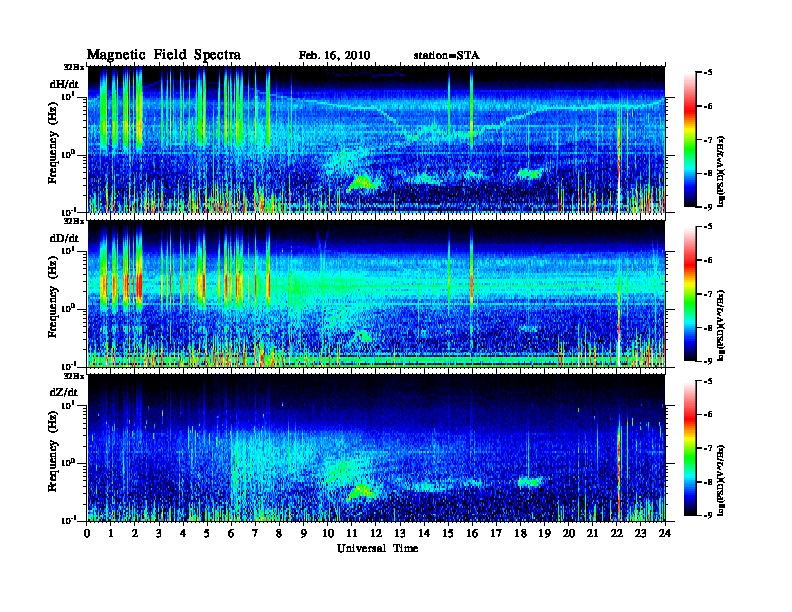Click the log(PSD) label beside dZ/dt color bar

pos(721,479)
